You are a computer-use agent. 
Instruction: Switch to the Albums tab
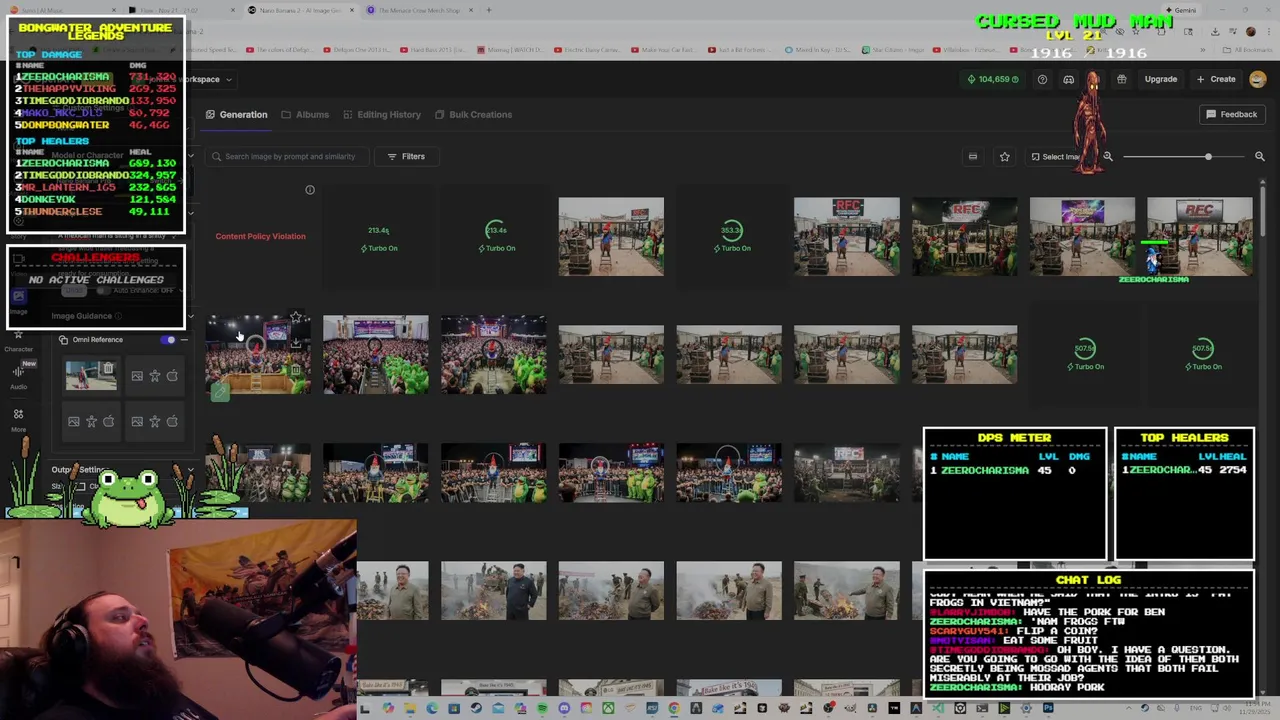pyautogui.click(x=305, y=114)
